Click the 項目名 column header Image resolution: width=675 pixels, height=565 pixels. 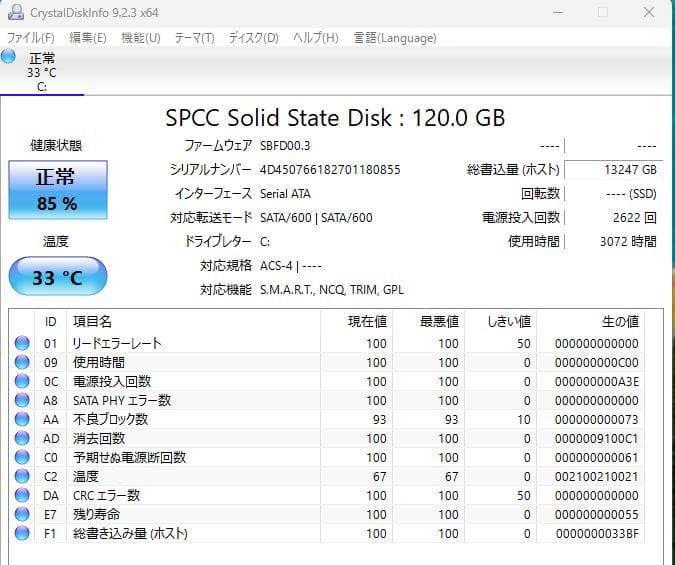194,321
